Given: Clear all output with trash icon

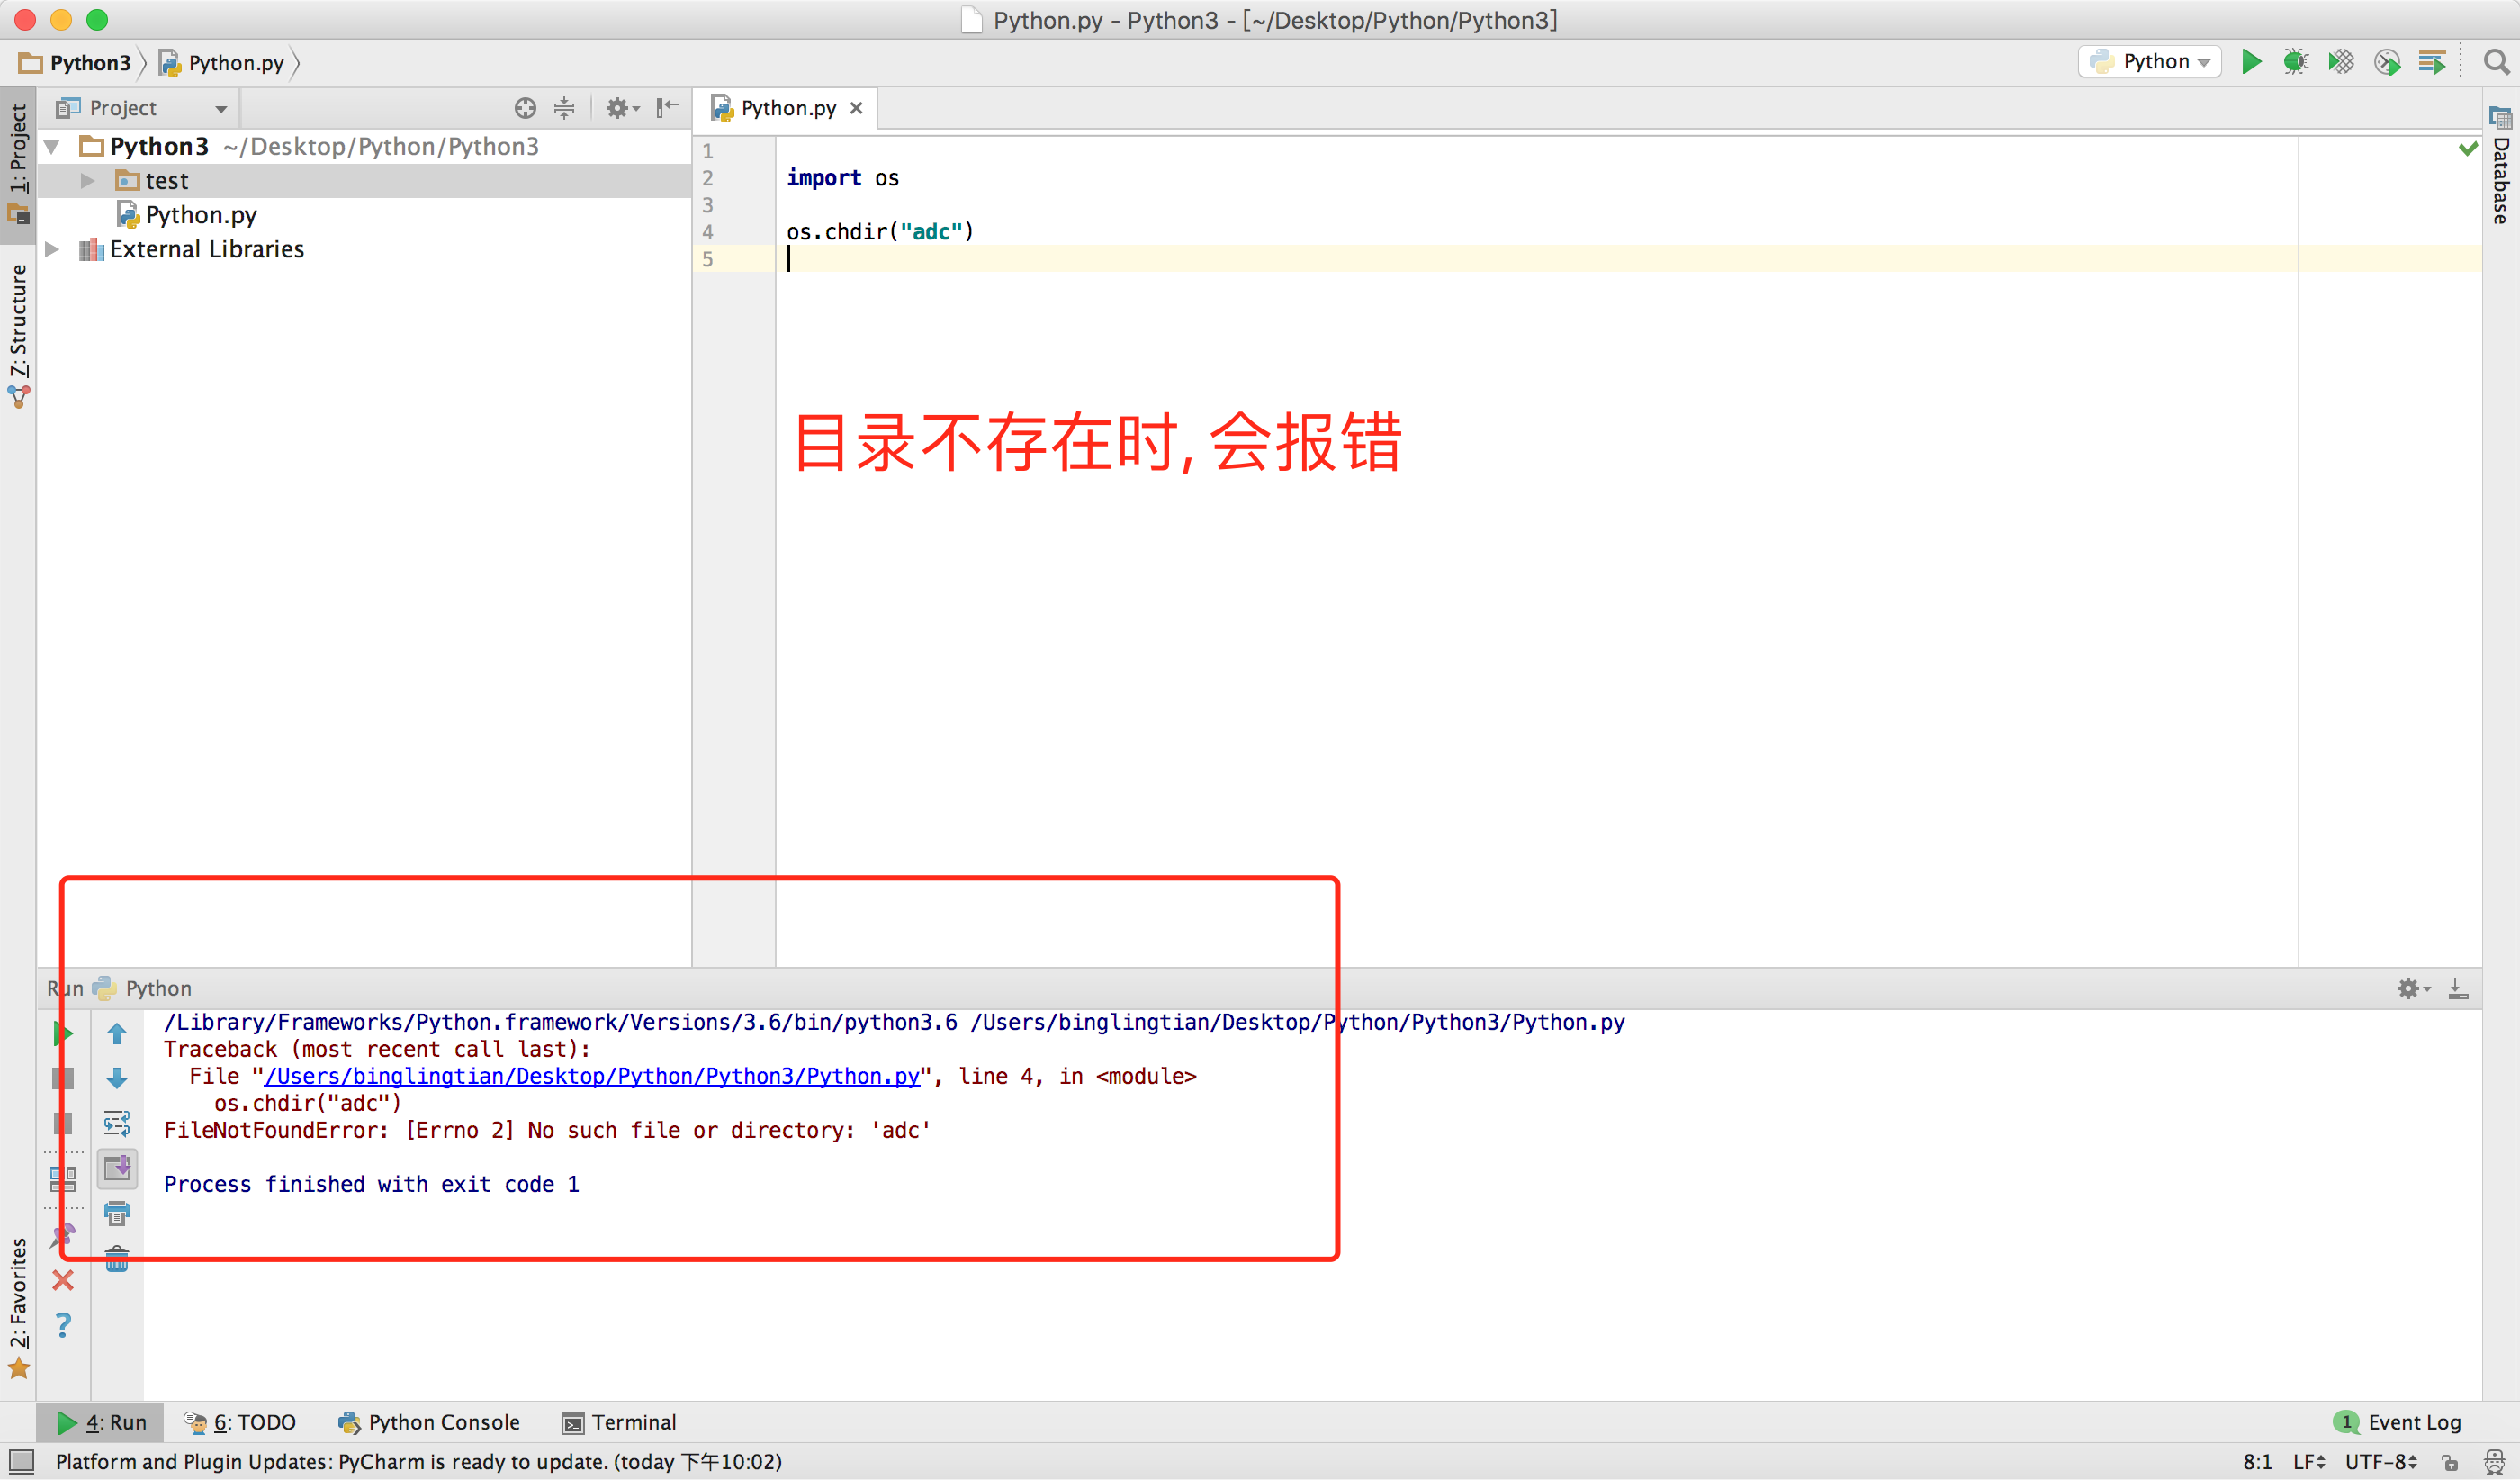Looking at the screenshot, I should [117, 1259].
